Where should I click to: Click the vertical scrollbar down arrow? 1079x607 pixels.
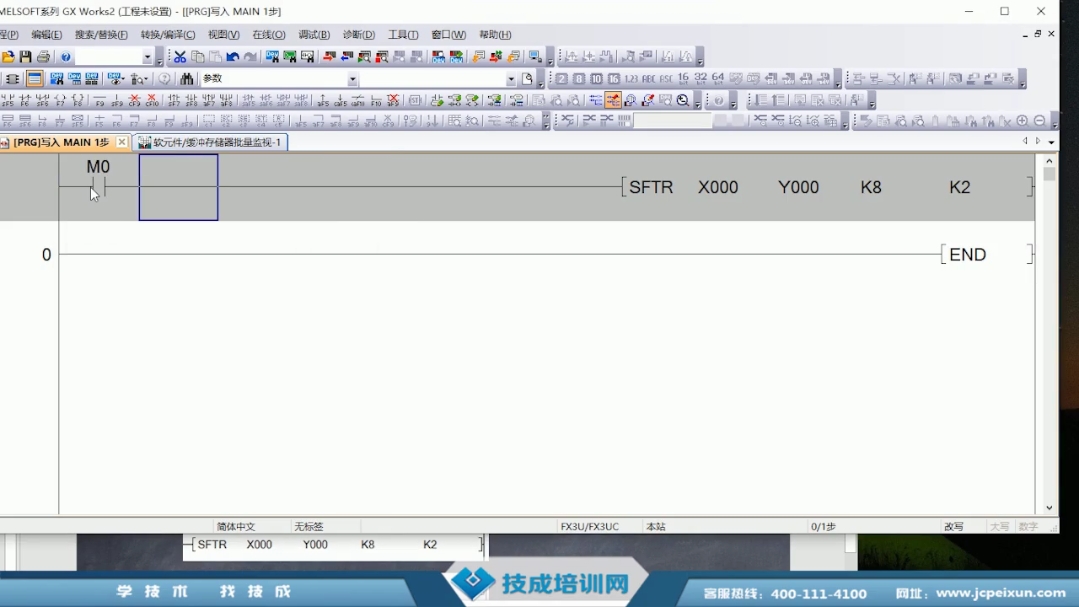tap(1049, 508)
